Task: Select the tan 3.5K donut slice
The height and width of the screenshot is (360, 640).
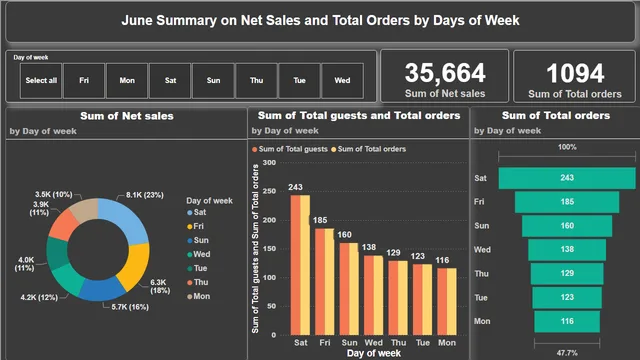Action: 85,209
